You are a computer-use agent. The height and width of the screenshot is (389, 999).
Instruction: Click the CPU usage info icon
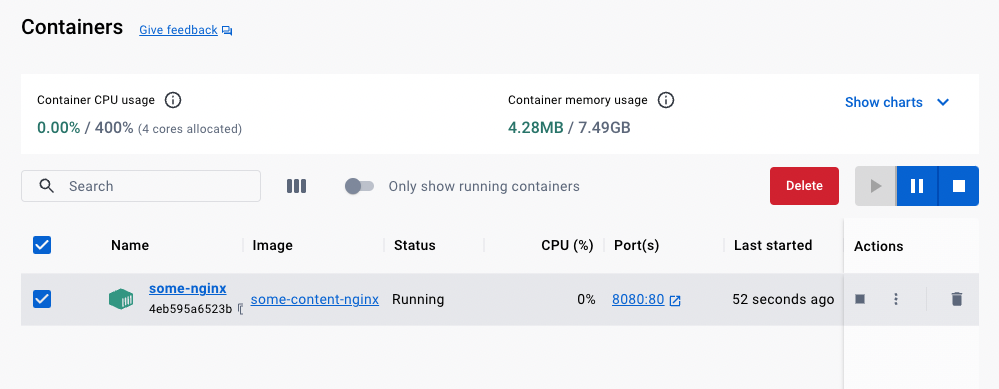pyautogui.click(x=173, y=100)
